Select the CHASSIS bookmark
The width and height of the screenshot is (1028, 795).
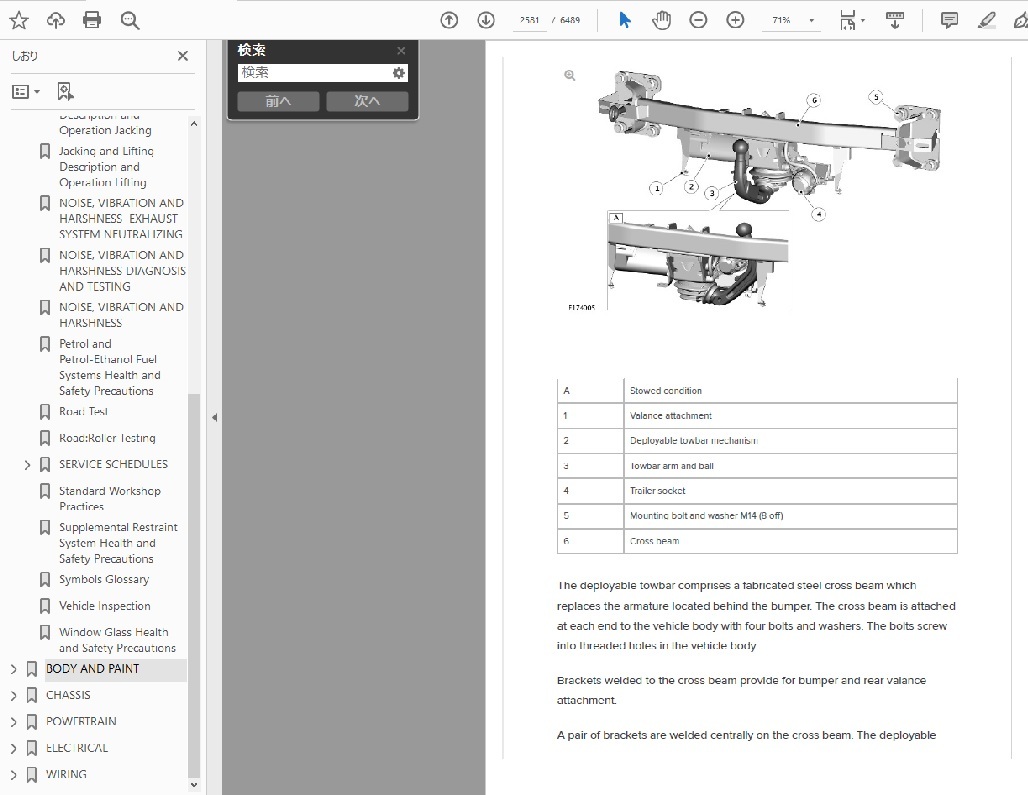(68, 695)
